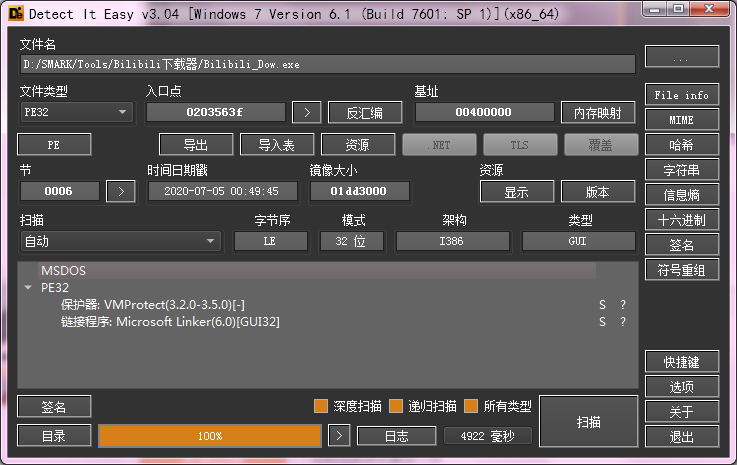The width and height of the screenshot is (737, 465).
Task: Open the 哈希 hash tool
Action: [x=682, y=145]
